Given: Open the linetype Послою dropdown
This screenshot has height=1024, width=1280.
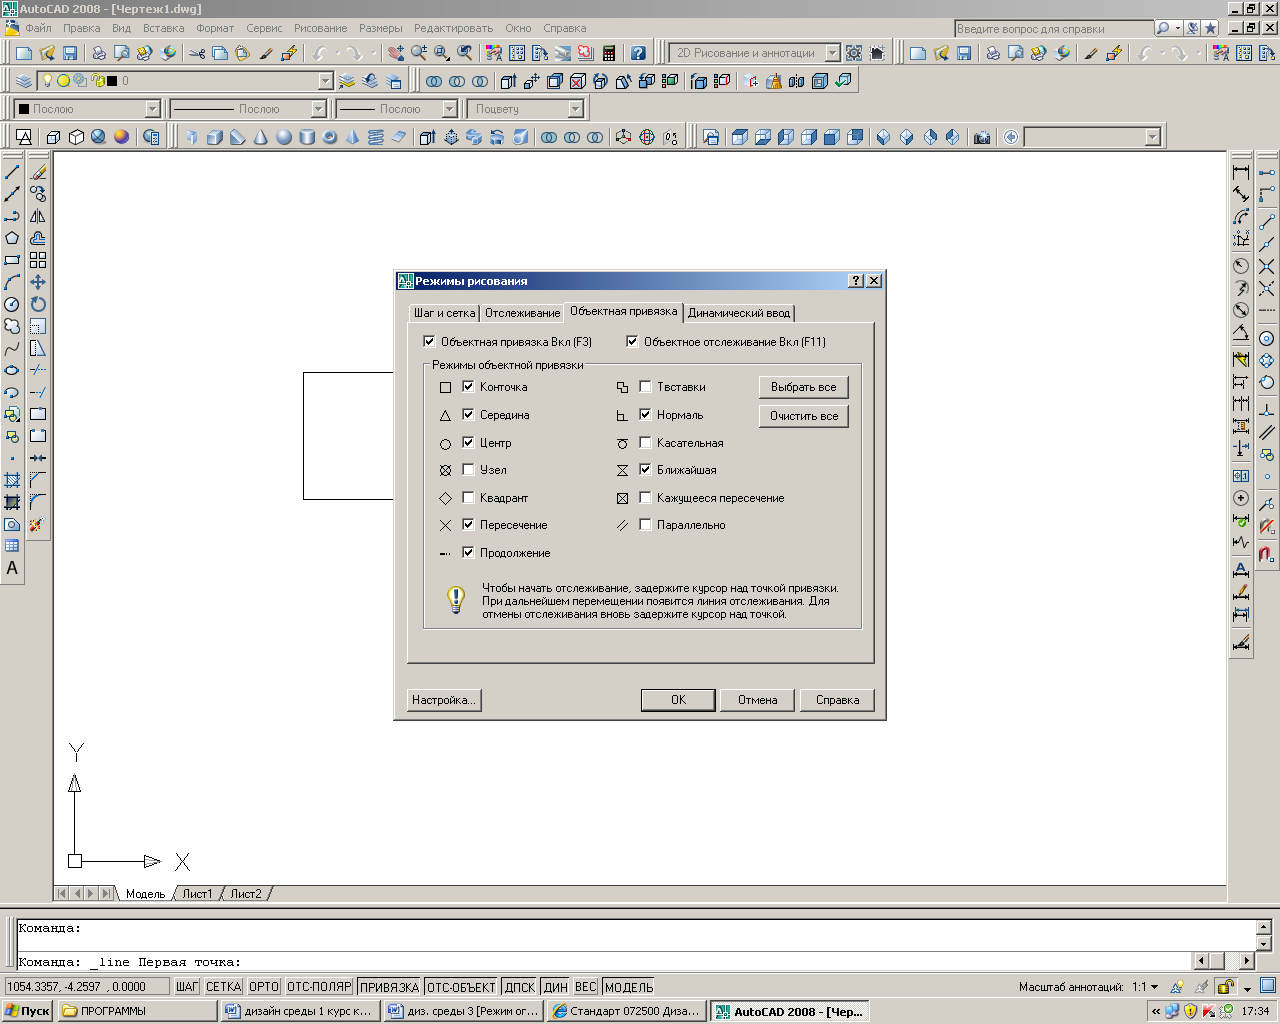Looking at the screenshot, I should click(x=319, y=109).
